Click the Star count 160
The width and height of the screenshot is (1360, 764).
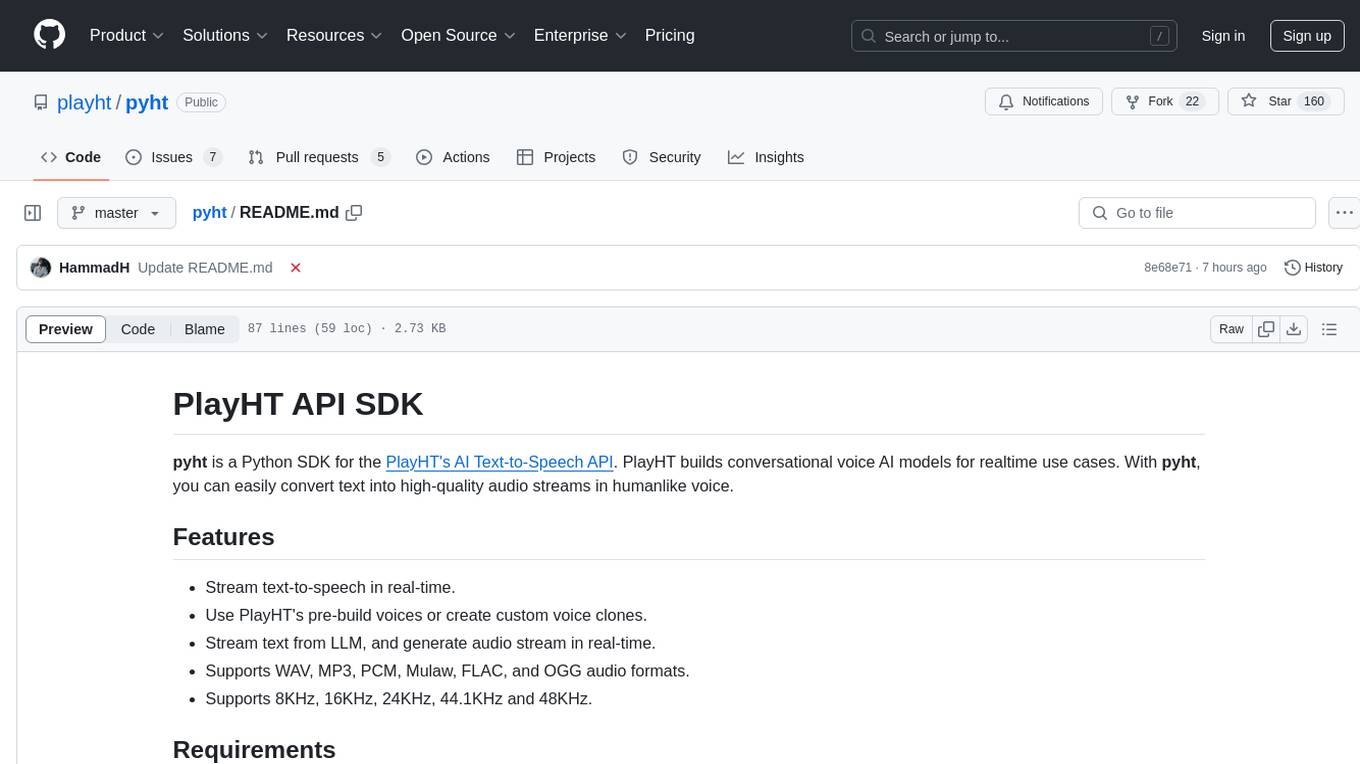[x=1314, y=102]
